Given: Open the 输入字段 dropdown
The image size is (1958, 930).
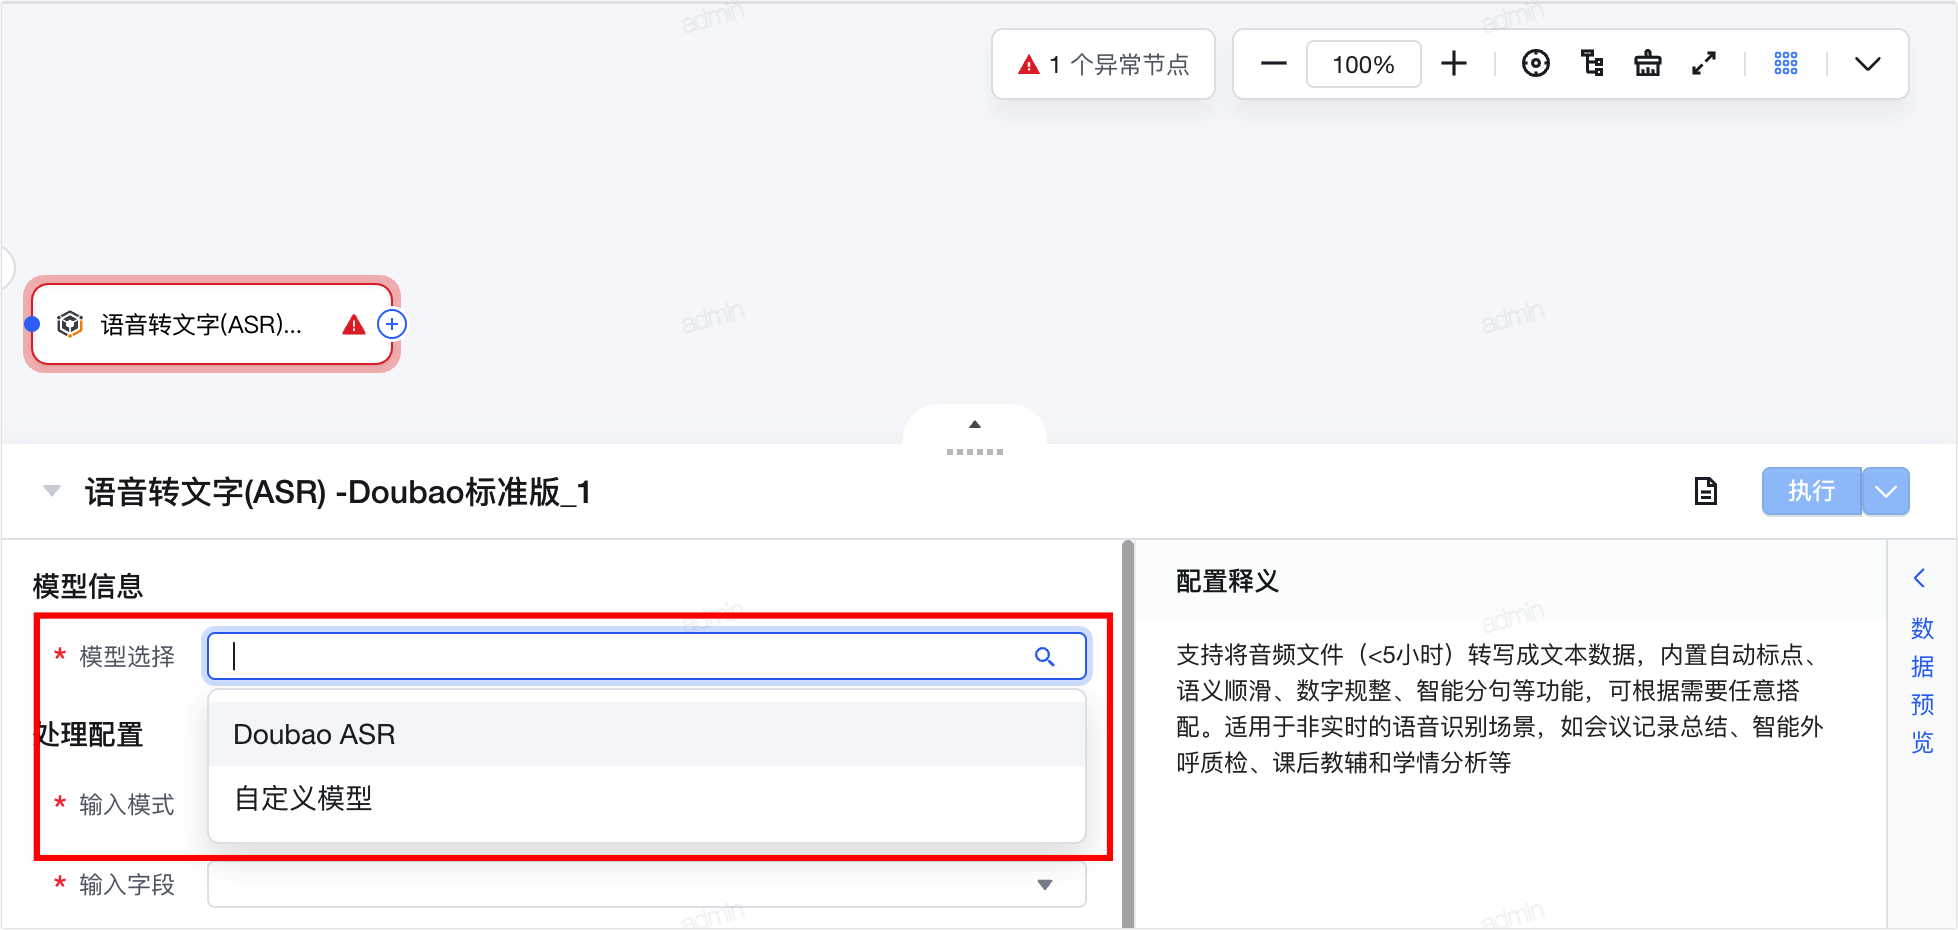Looking at the screenshot, I should point(647,884).
